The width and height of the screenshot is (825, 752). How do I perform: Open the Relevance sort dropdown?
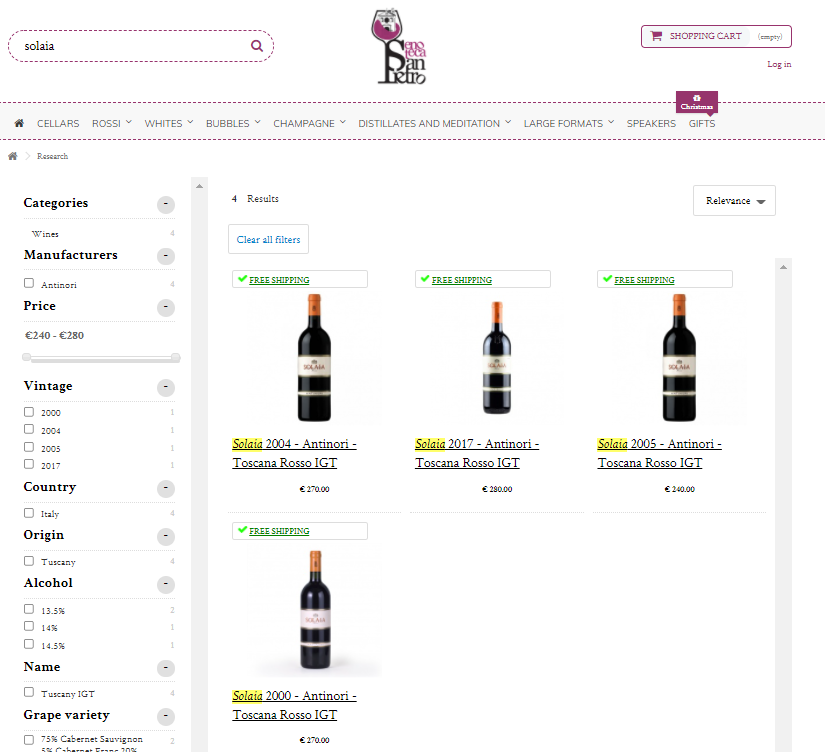(734, 200)
